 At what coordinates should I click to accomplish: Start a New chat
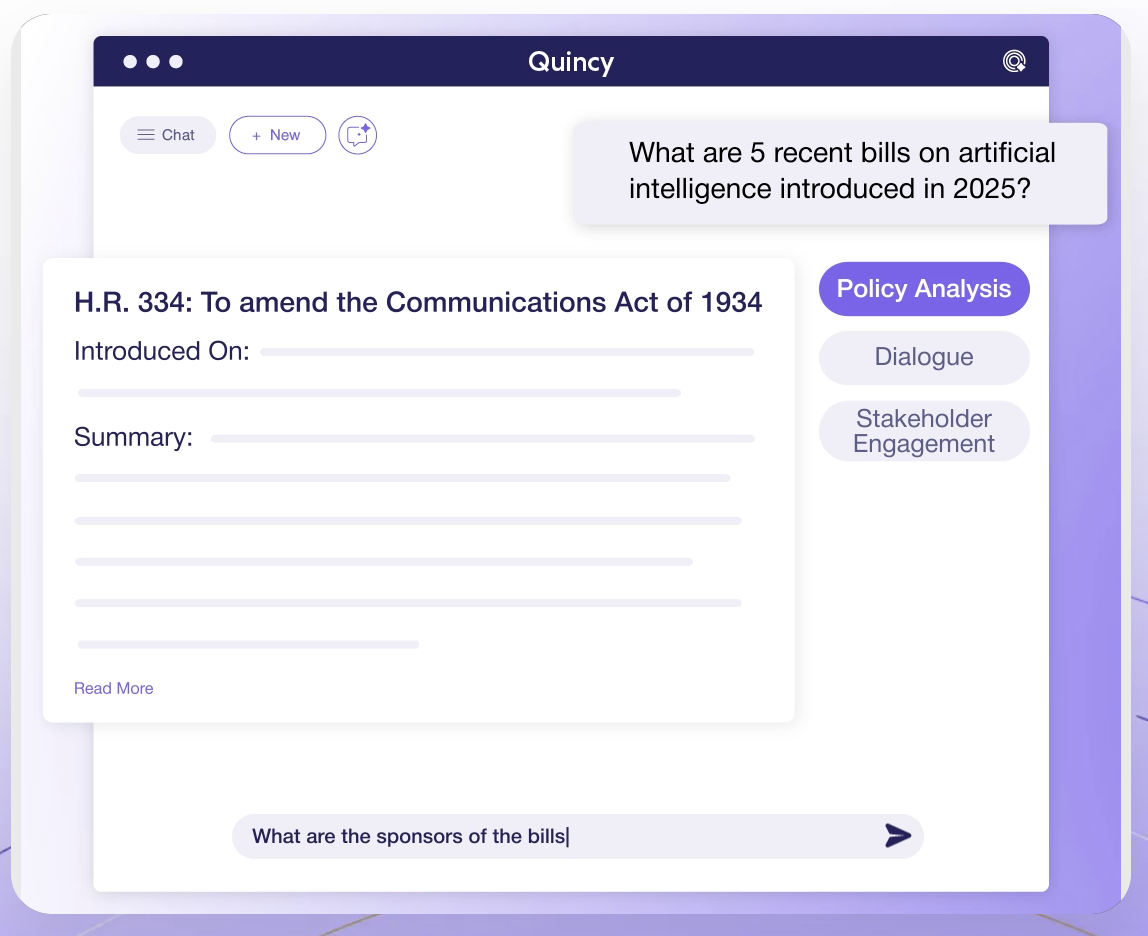(x=277, y=135)
